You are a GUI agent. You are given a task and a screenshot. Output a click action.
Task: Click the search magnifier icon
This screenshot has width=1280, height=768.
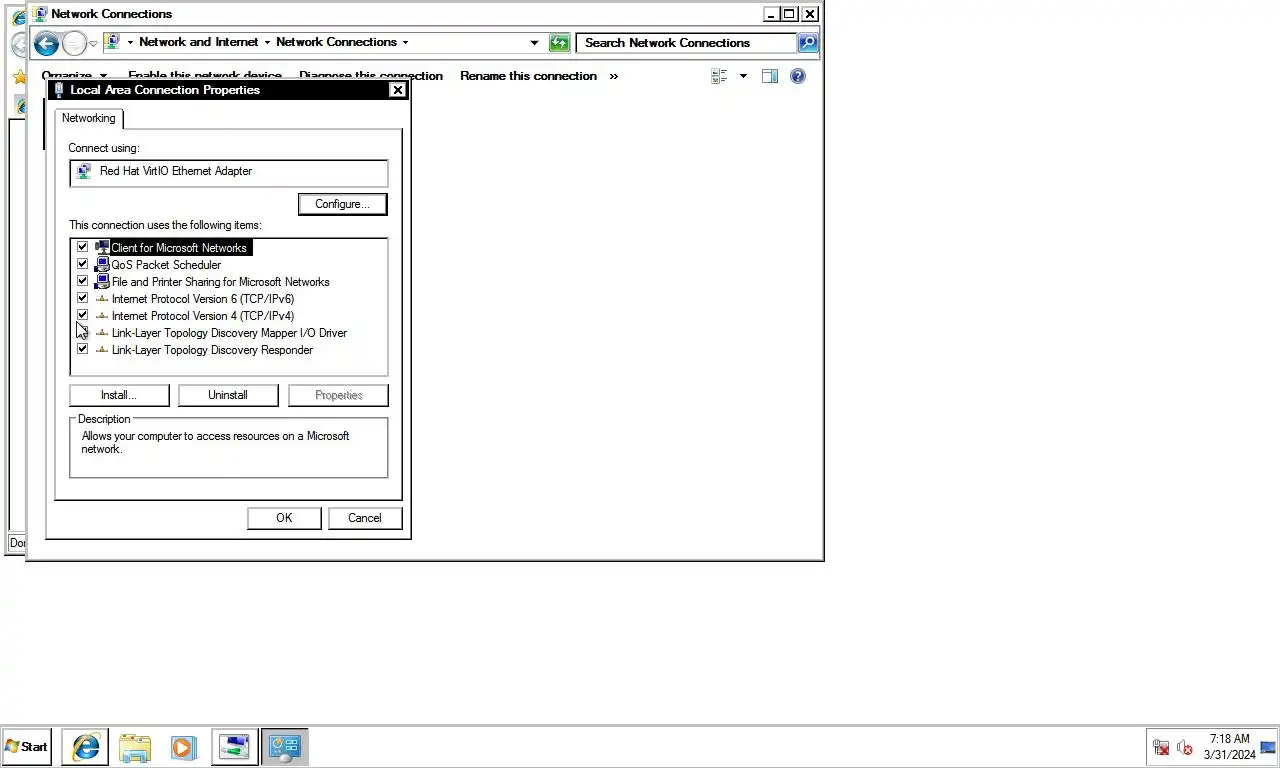[x=808, y=43]
